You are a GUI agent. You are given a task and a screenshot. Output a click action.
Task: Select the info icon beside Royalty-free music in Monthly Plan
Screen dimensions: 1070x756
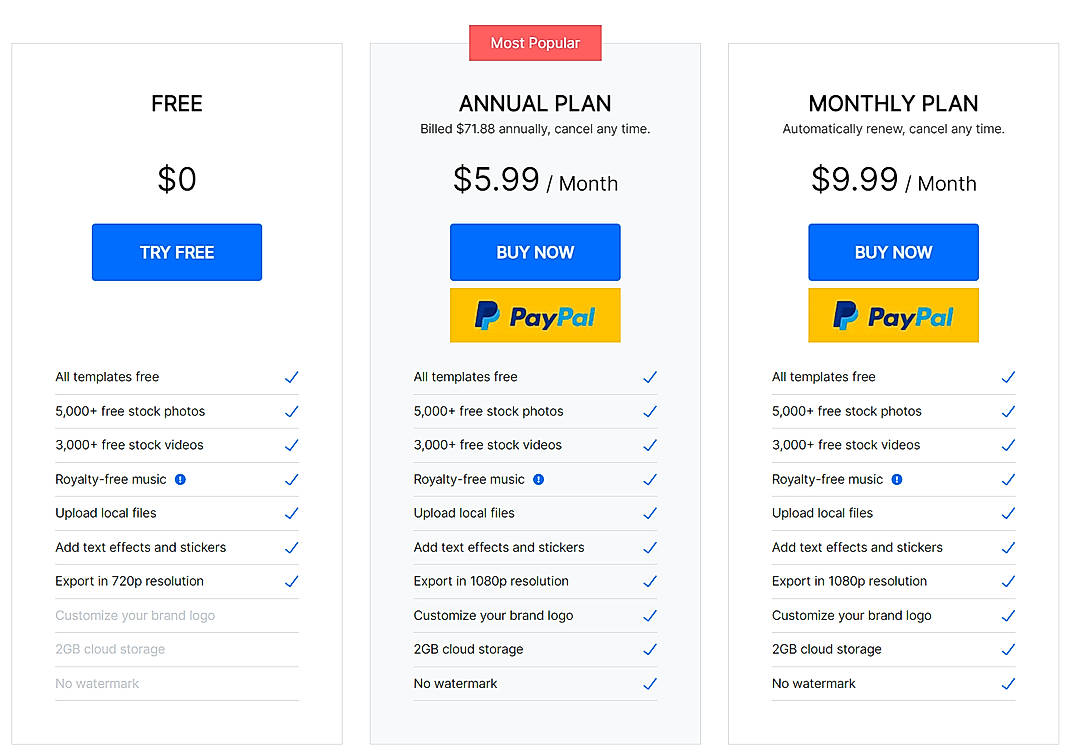click(x=897, y=479)
